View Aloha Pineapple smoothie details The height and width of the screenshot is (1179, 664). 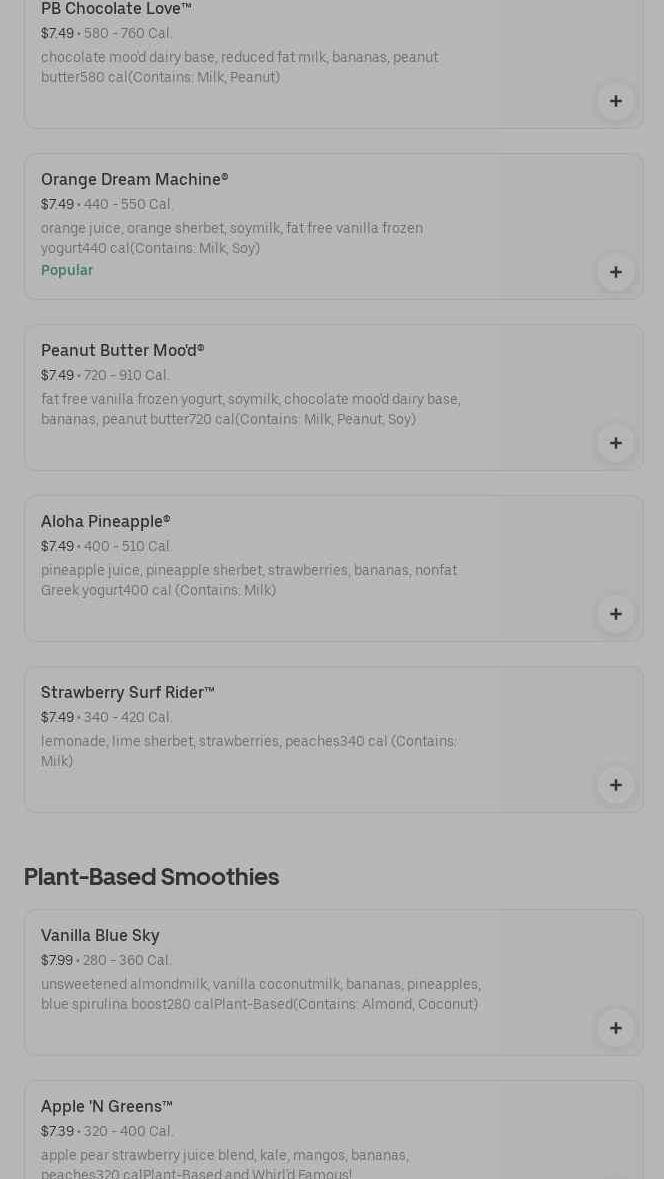pyautogui.click(x=105, y=522)
